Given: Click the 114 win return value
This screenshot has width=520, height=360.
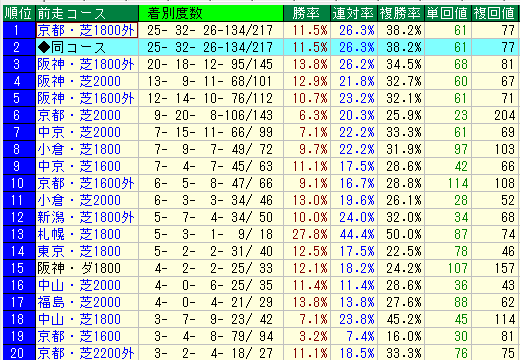Looking at the screenshot, I should 458,183.
